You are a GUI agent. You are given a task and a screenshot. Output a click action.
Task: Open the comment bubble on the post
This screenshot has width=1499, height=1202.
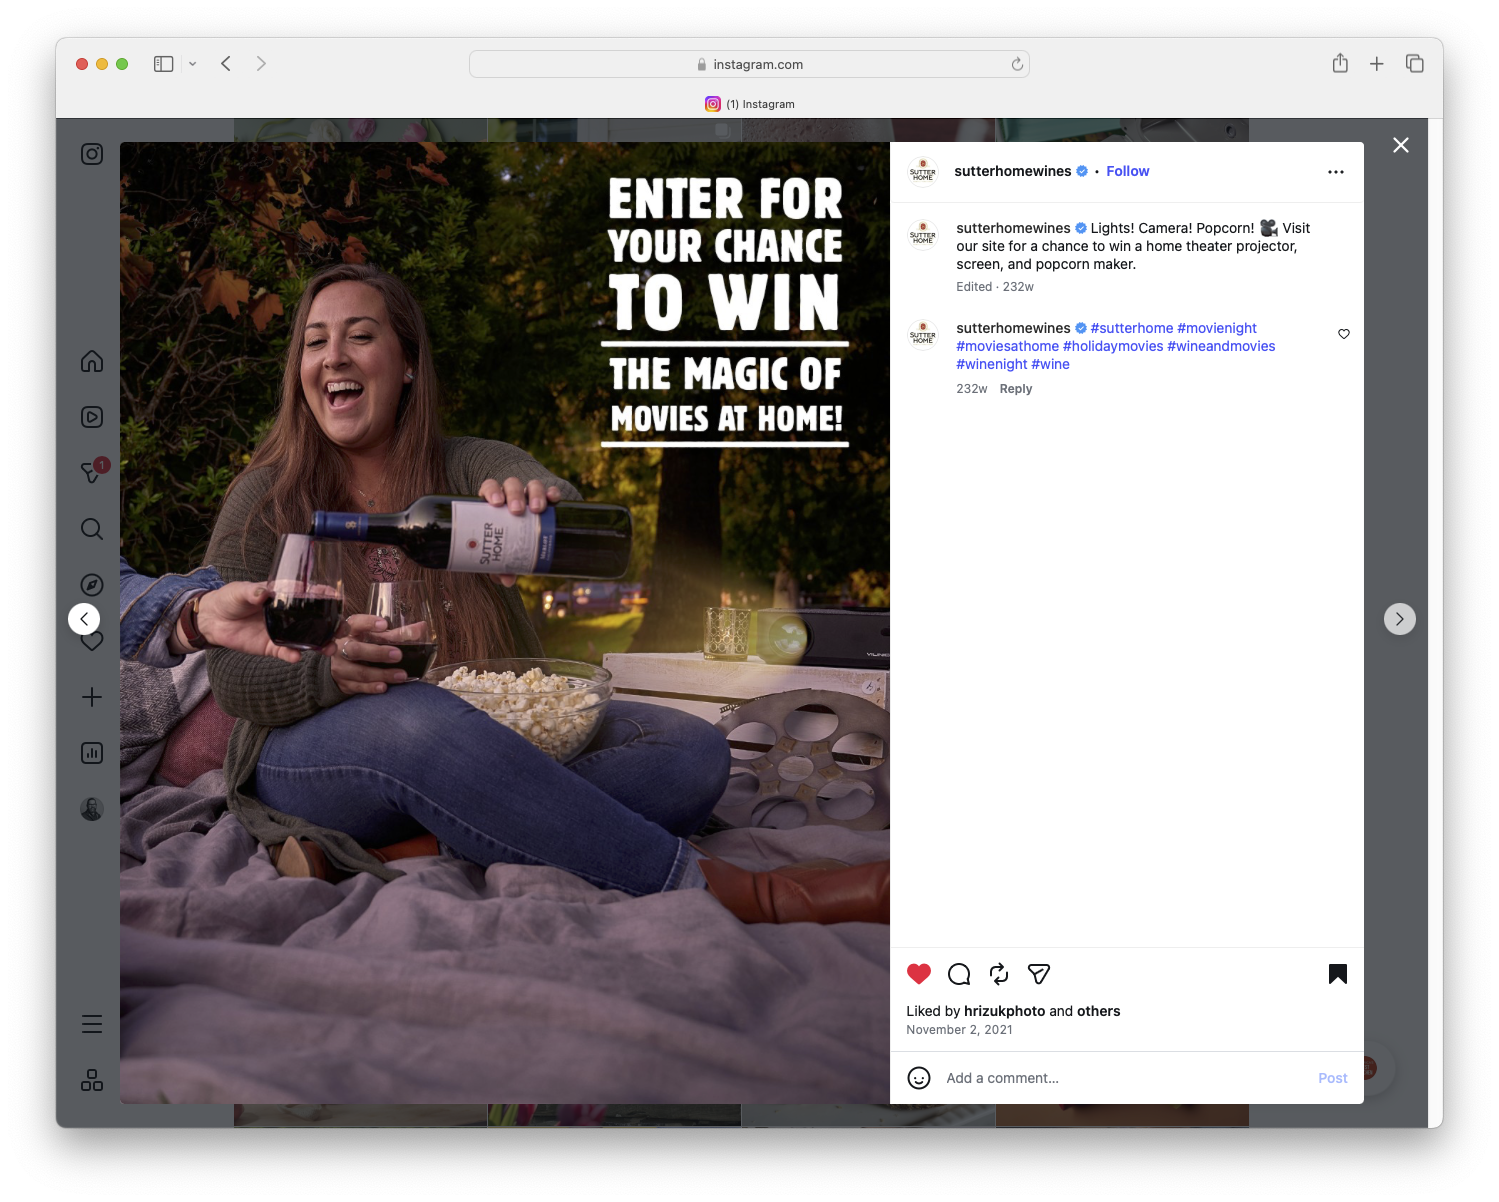pos(958,974)
